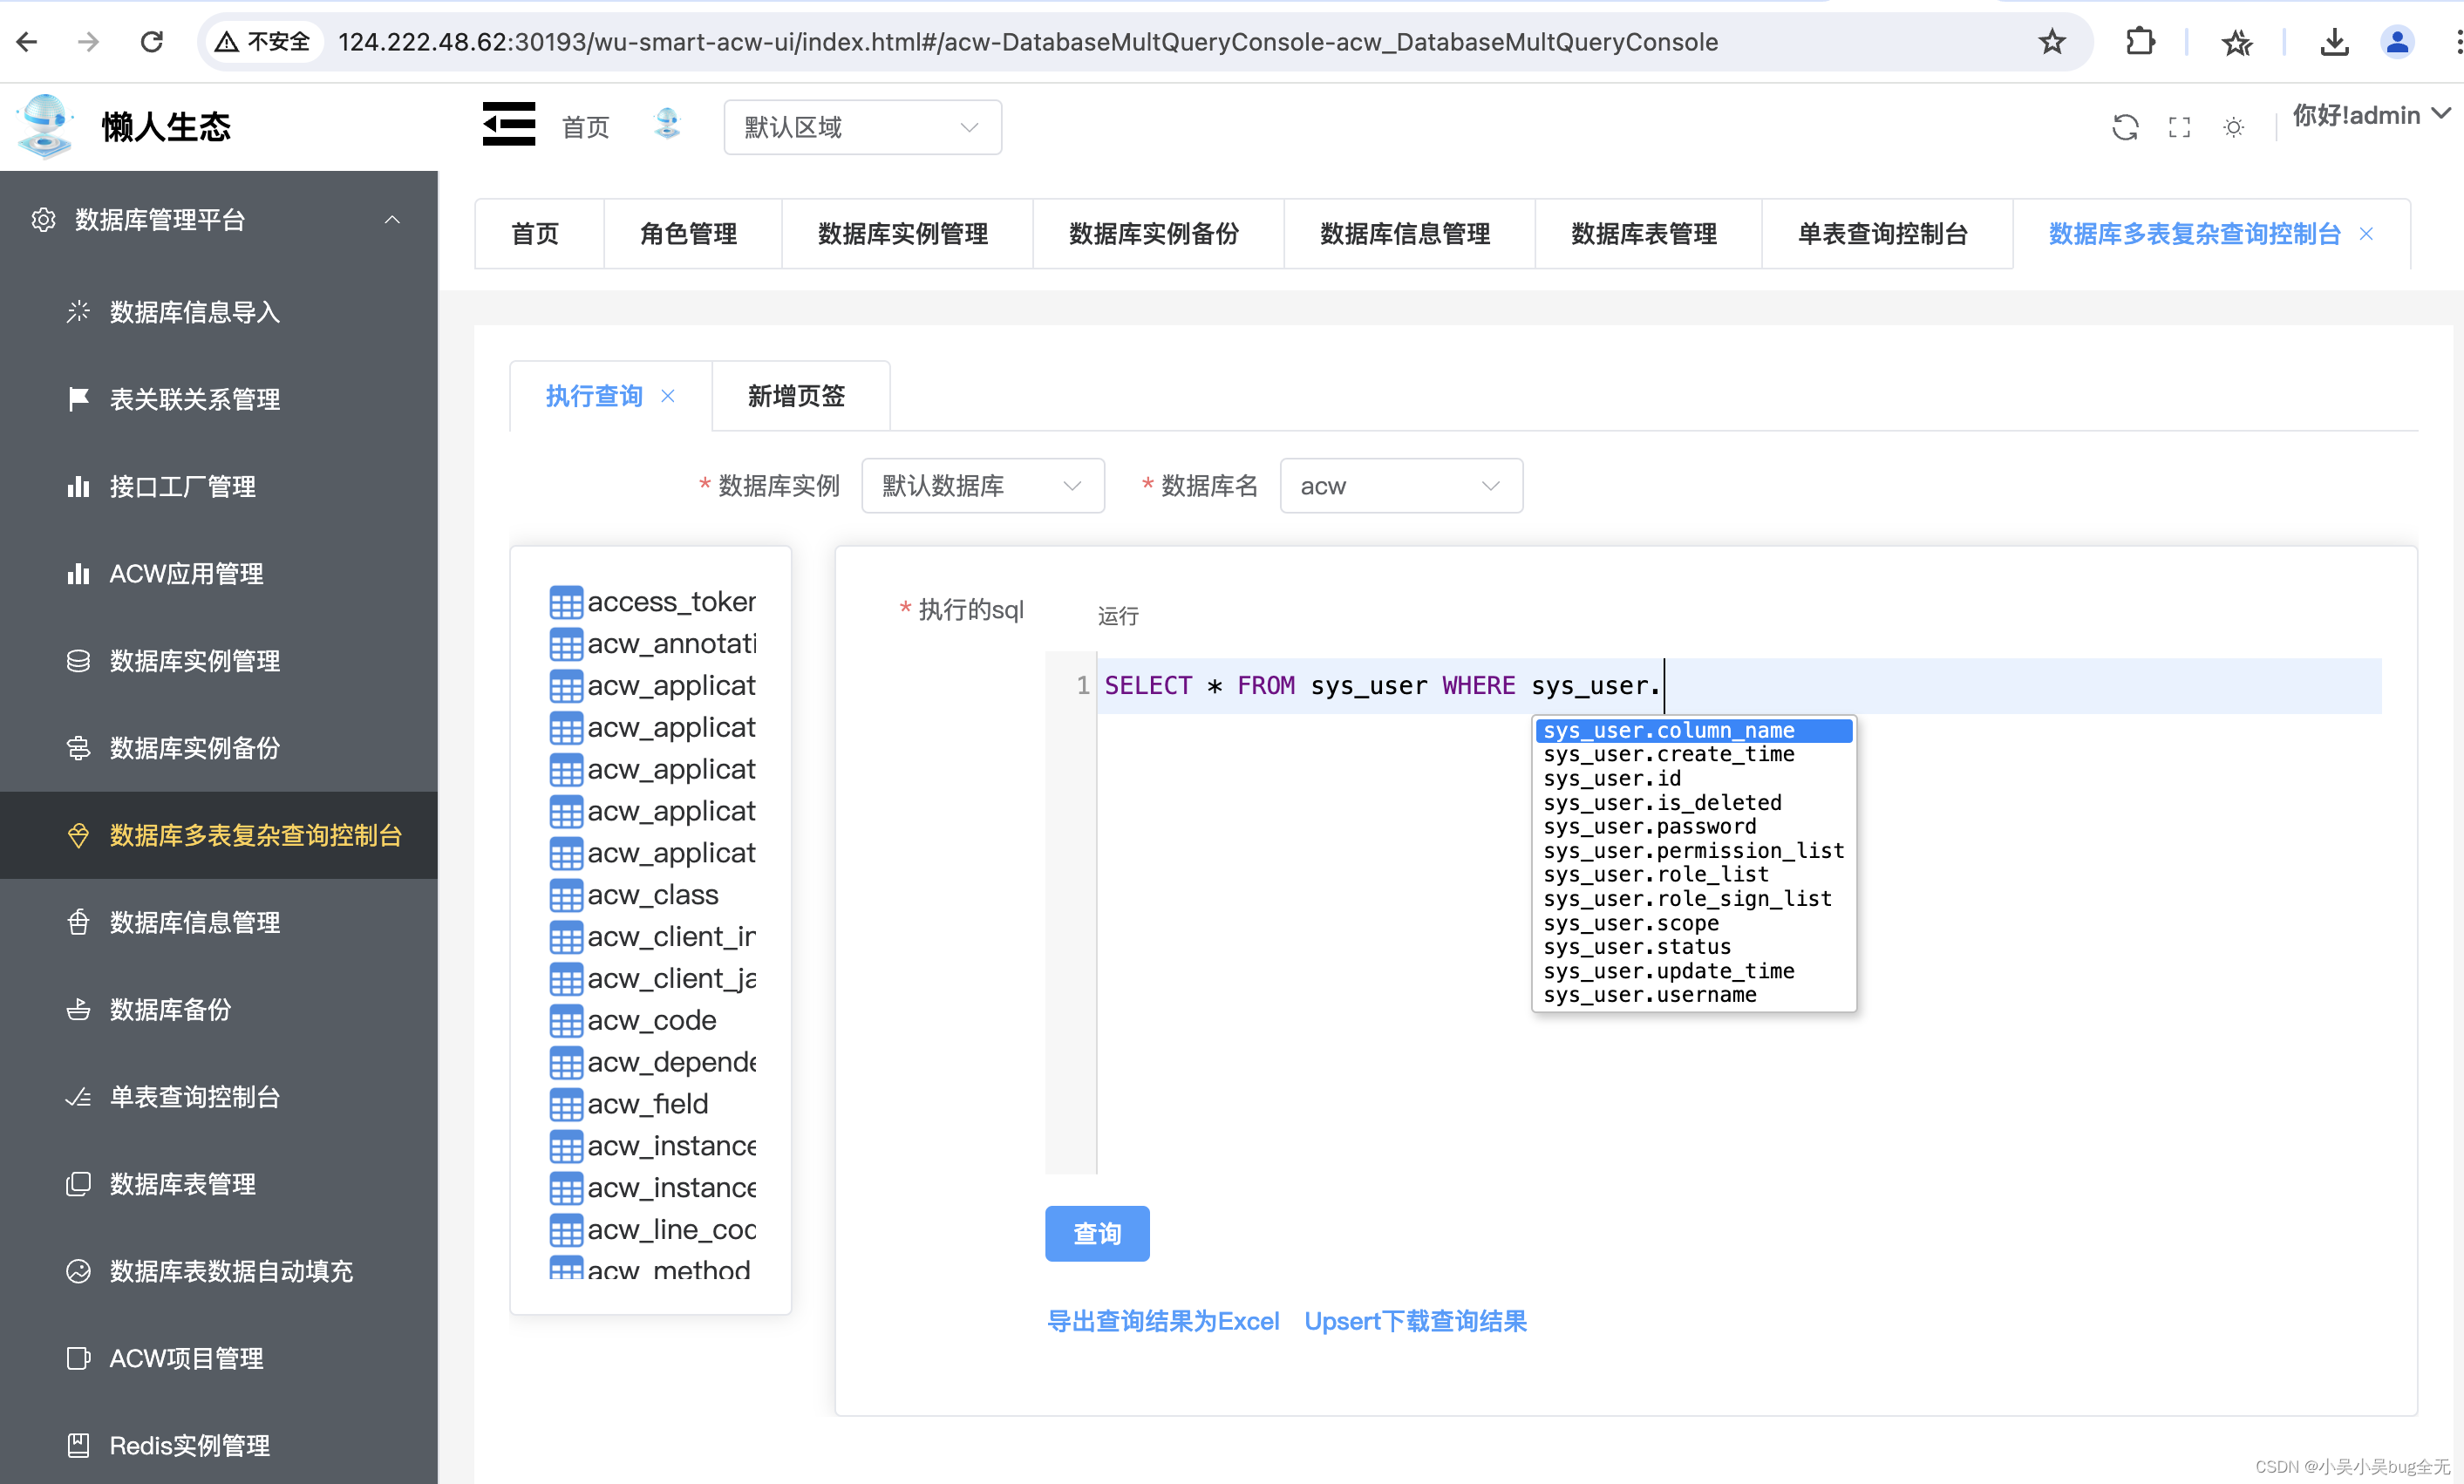Toggle the light/dark theme with the sun icon

pos(2233,127)
